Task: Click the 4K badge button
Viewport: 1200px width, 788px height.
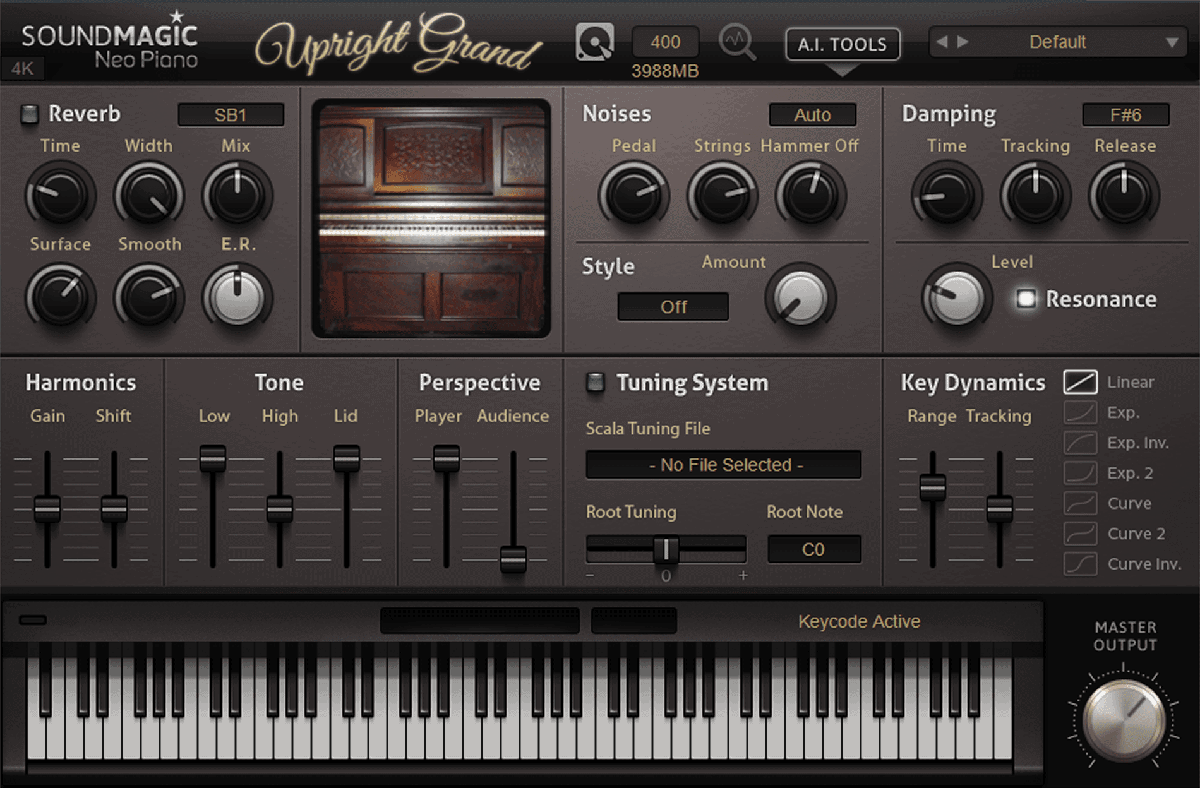Action: coord(22,69)
